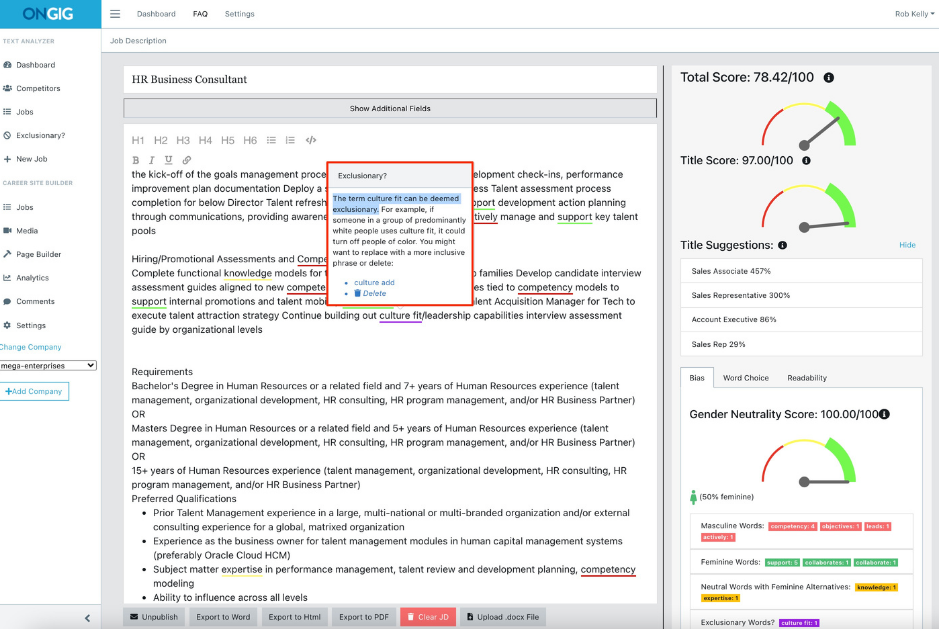Select the 'Account Executive 86%' suggestion

[801, 320]
